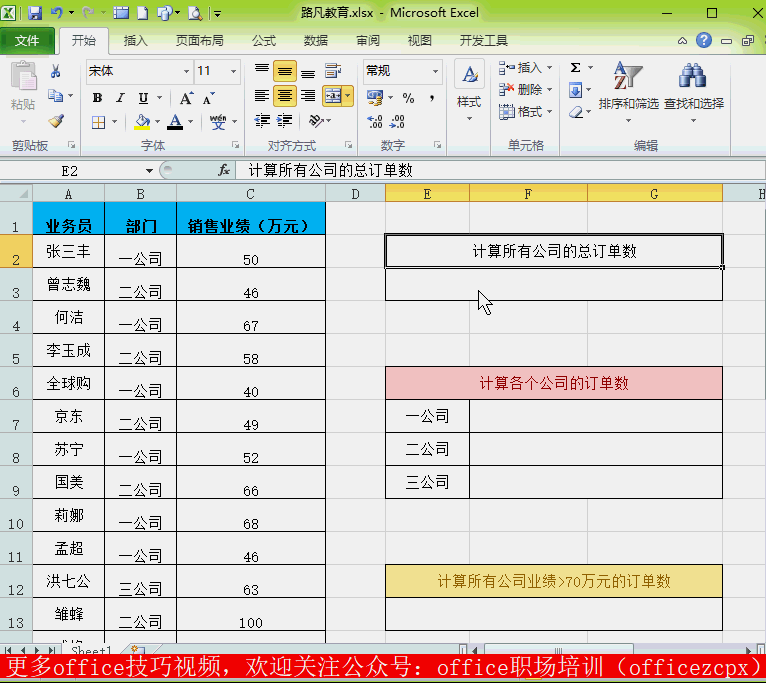Screen dimensions: 766x683
Task: Click the Save icon in quick access toolbar
Action: (x=35, y=13)
